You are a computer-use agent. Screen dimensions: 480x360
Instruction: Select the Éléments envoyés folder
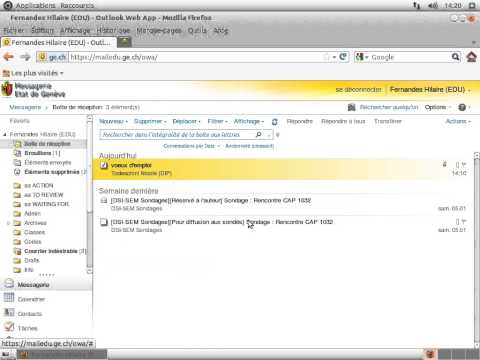pos(48,163)
